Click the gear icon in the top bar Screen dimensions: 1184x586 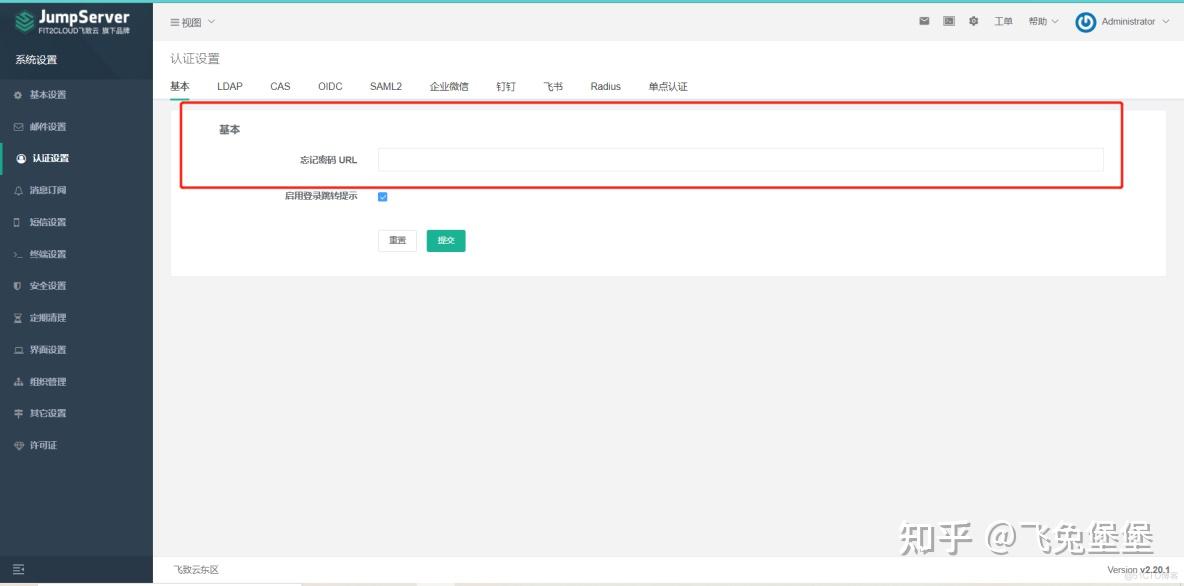pyautogui.click(x=973, y=20)
